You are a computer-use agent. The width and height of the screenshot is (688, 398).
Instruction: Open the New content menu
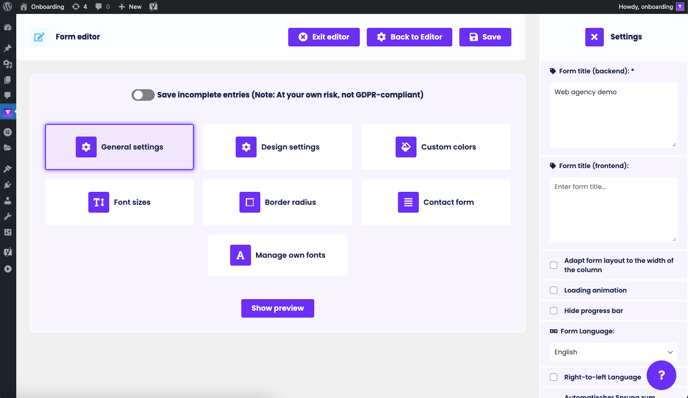(x=130, y=7)
